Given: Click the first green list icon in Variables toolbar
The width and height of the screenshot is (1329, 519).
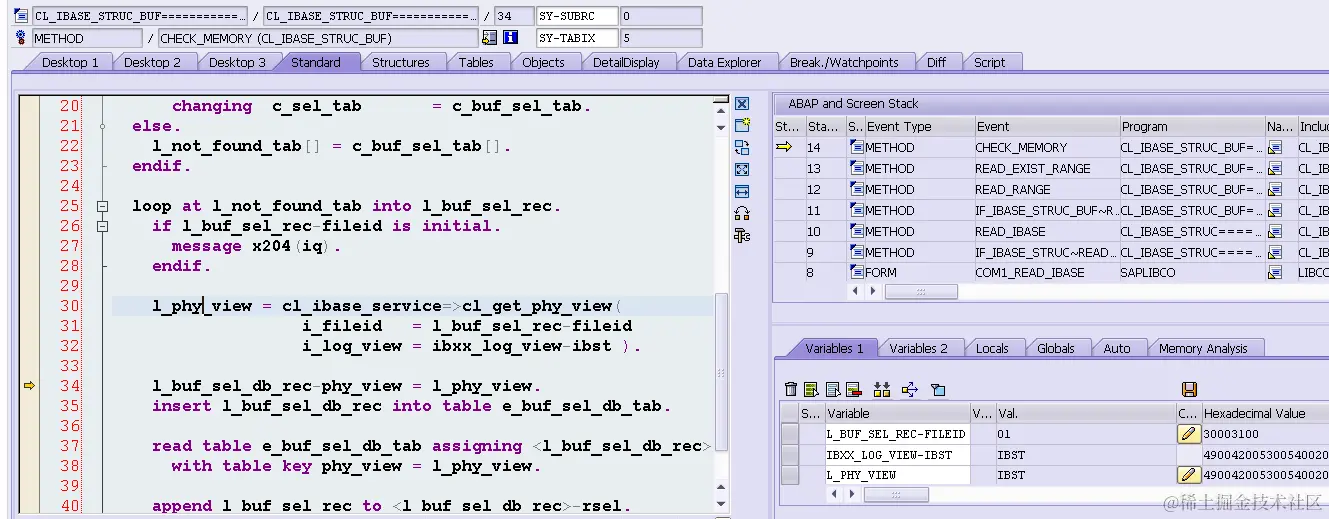Looking at the screenshot, I should pyautogui.click(x=811, y=389).
